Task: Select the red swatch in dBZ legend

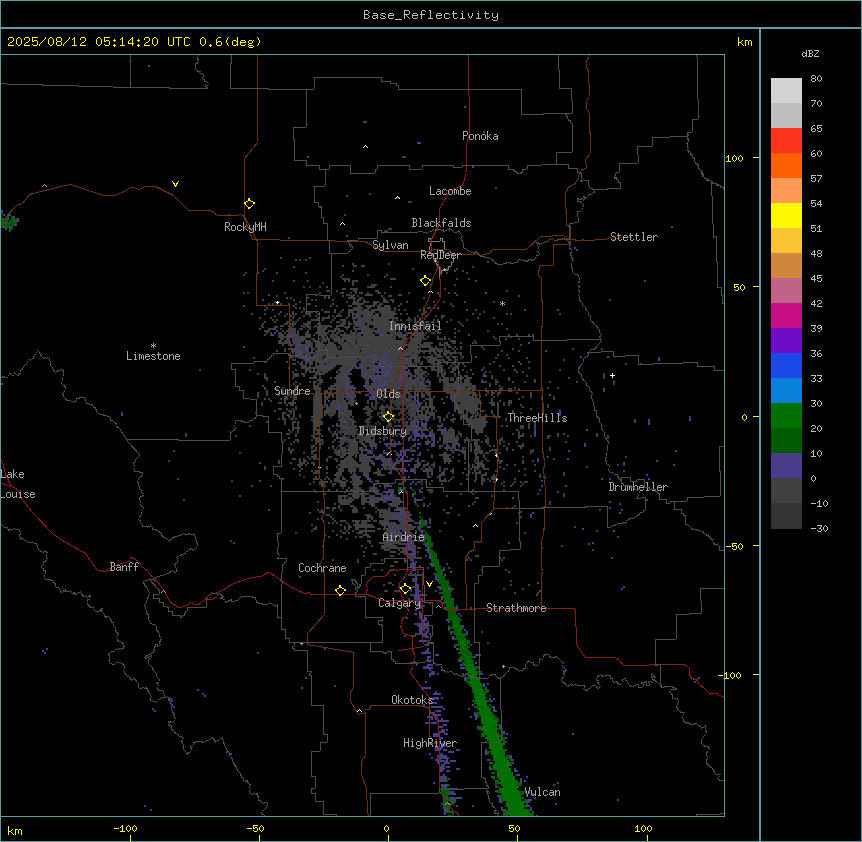Action: (x=786, y=140)
